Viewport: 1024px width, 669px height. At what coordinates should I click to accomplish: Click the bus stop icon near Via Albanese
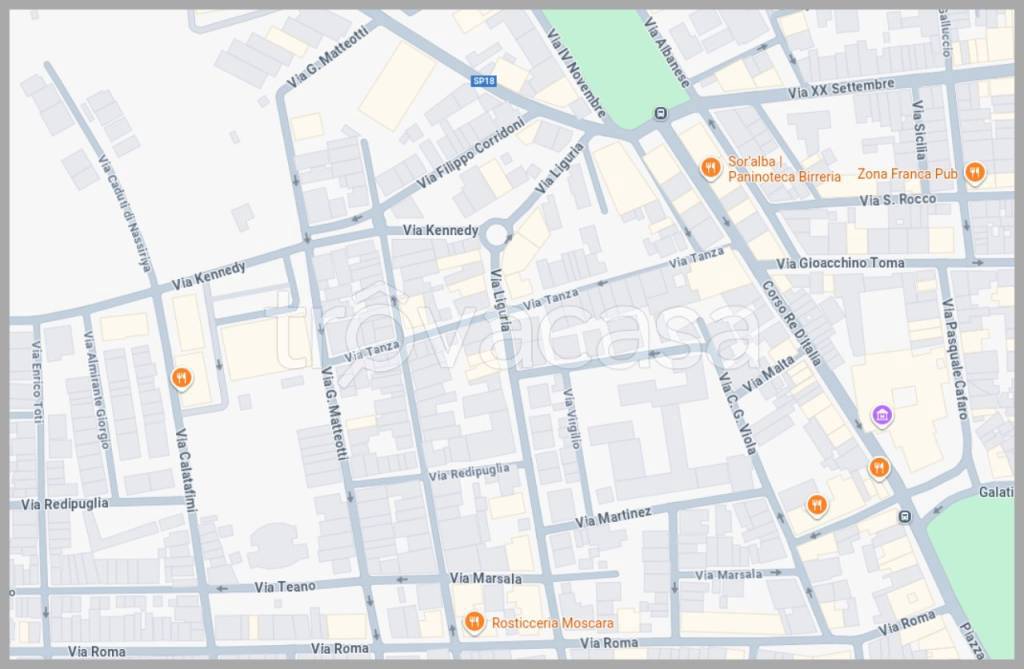click(660, 113)
